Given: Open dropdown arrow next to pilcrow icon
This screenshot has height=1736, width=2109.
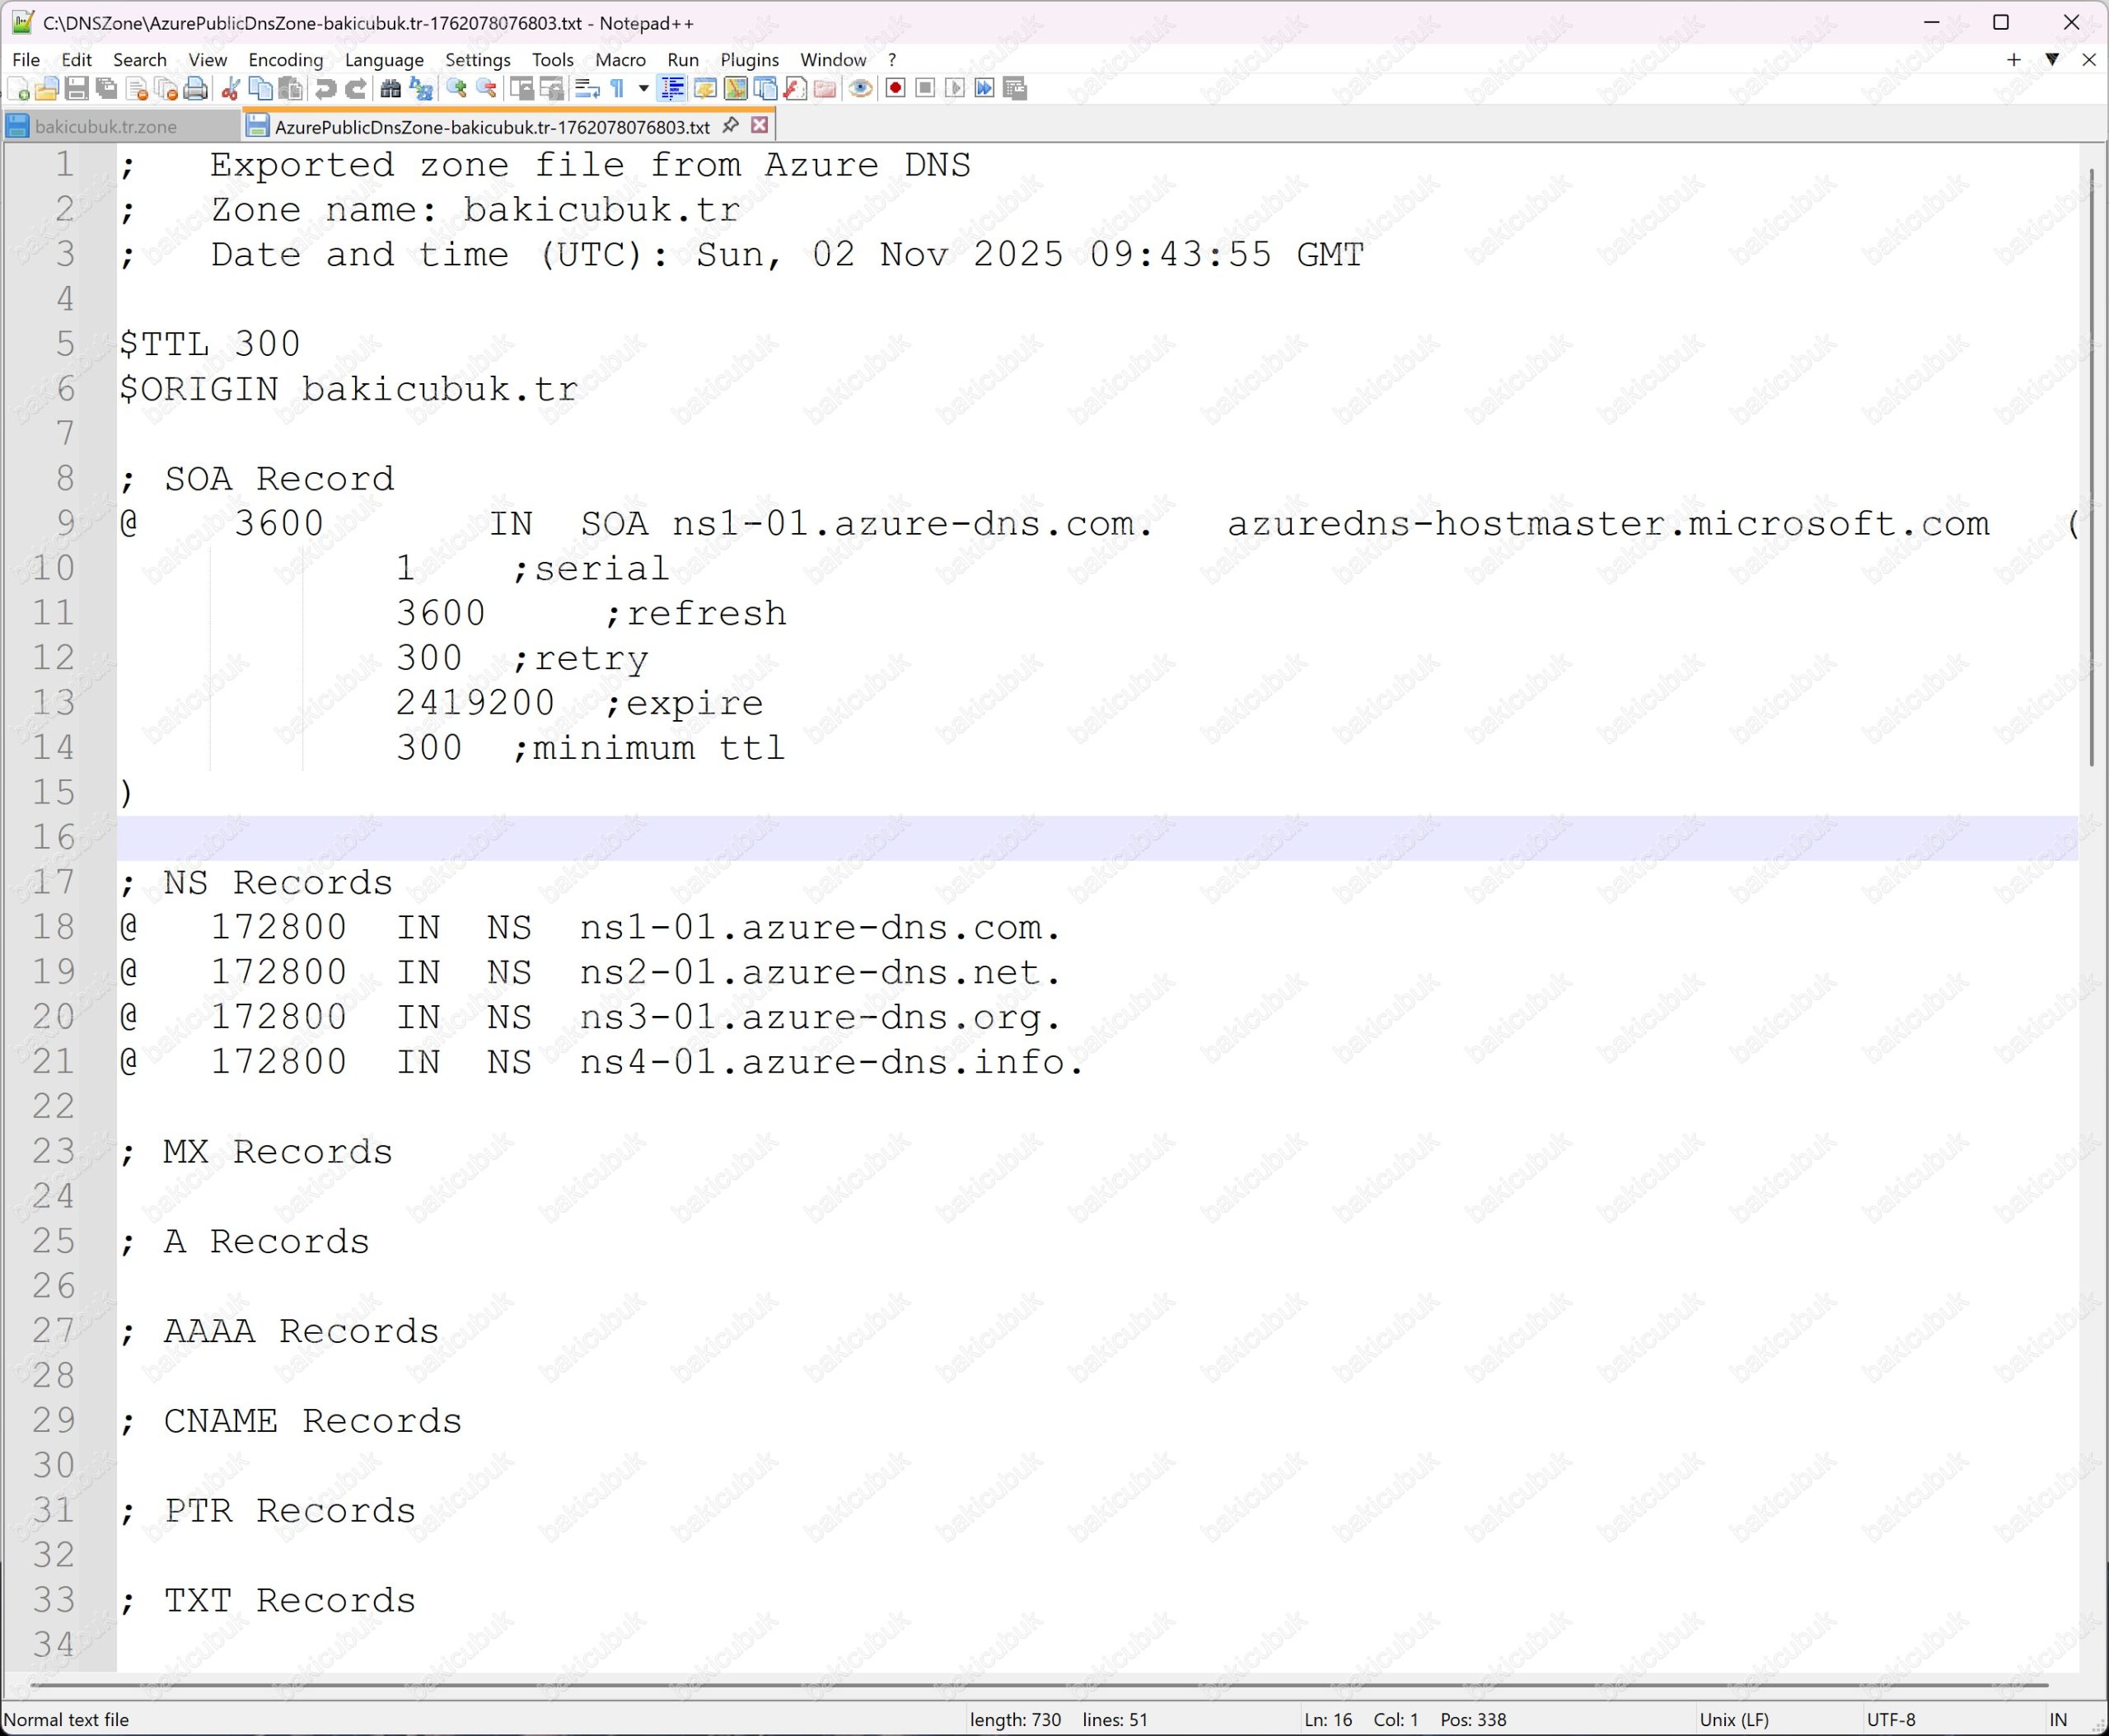Looking at the screenshot, I should click(x=643, y=89).
